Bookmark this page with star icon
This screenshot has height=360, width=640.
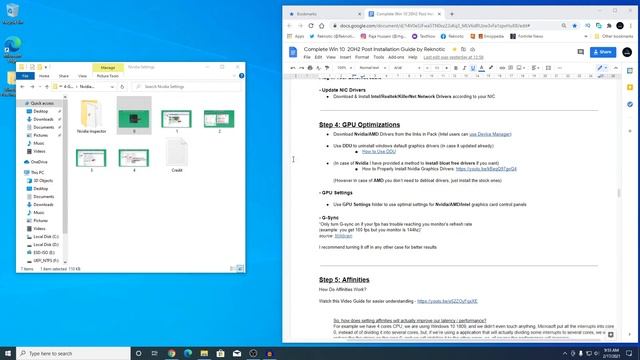(x=575, y=26)
